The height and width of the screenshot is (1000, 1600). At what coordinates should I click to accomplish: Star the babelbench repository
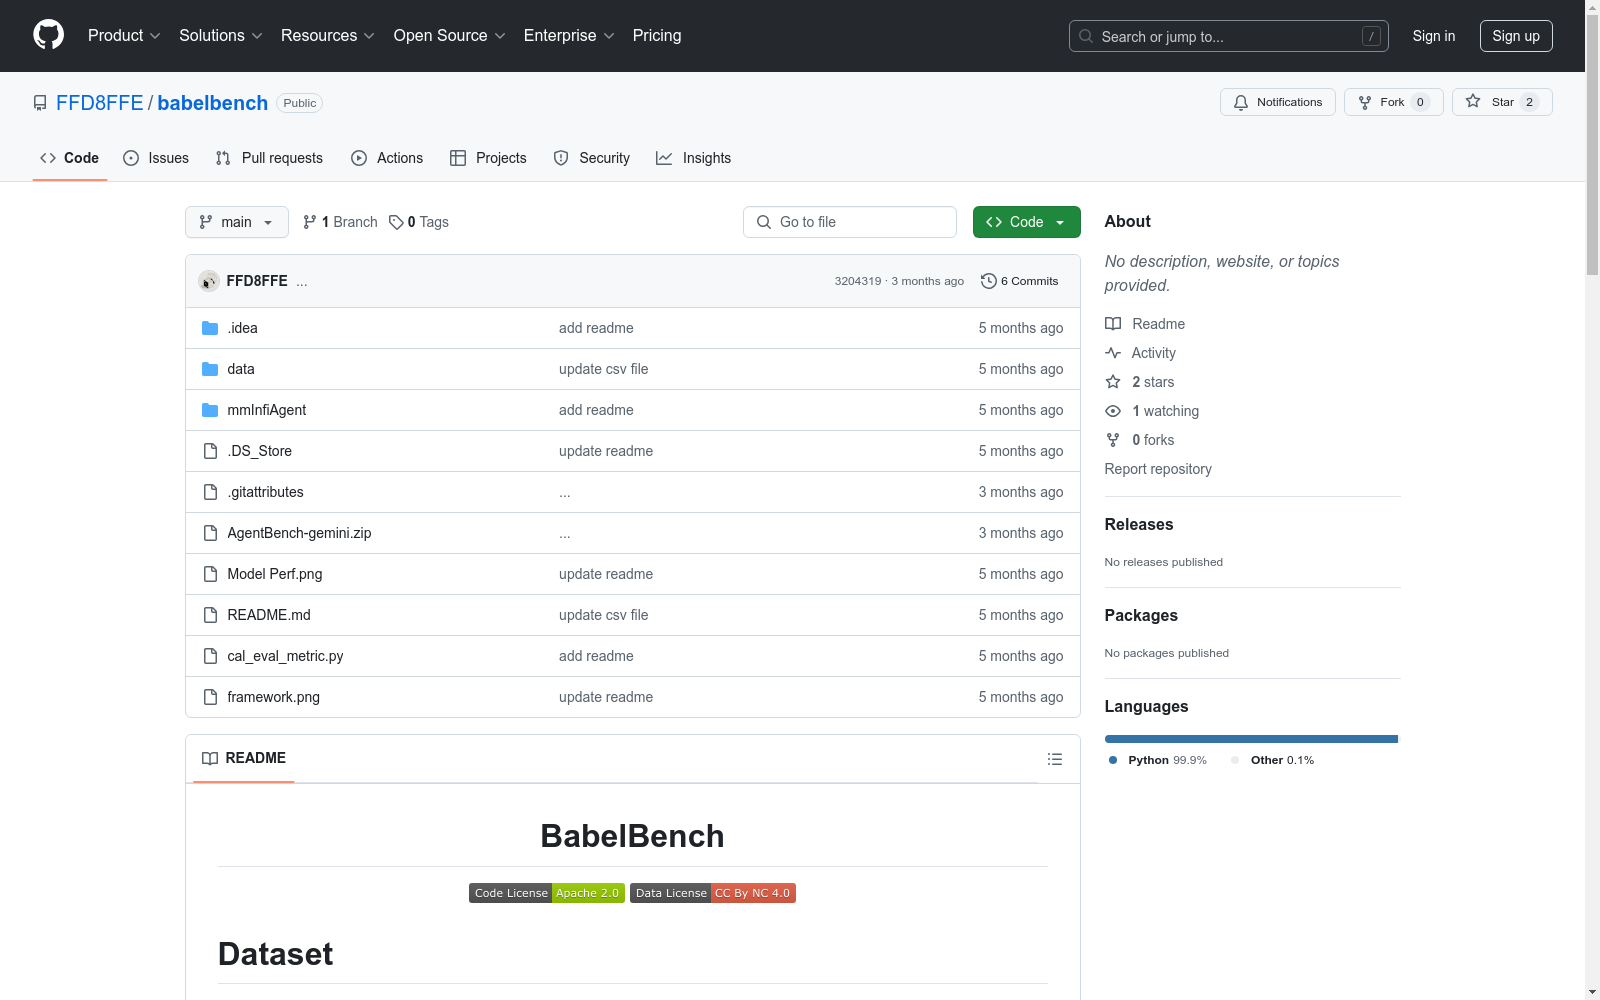[1502, 102]
